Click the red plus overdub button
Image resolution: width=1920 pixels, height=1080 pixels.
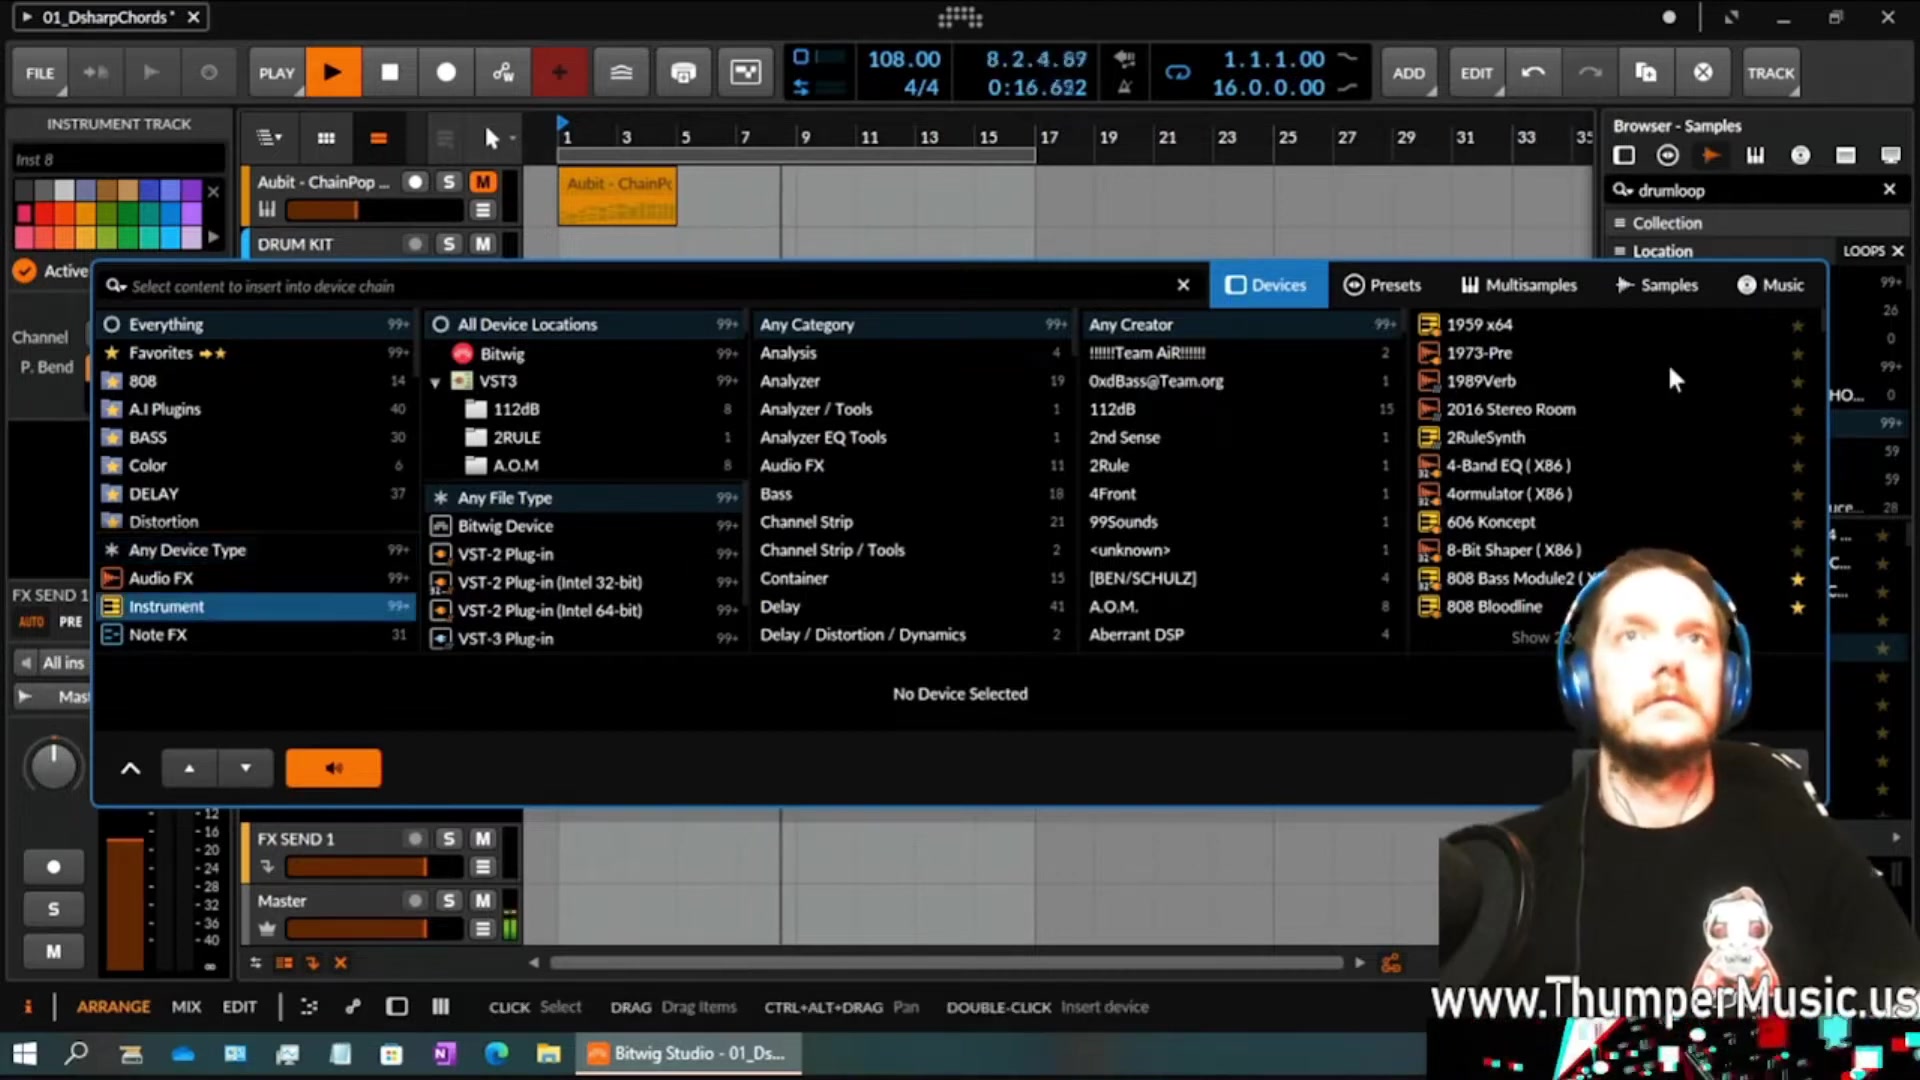point(559,72)
